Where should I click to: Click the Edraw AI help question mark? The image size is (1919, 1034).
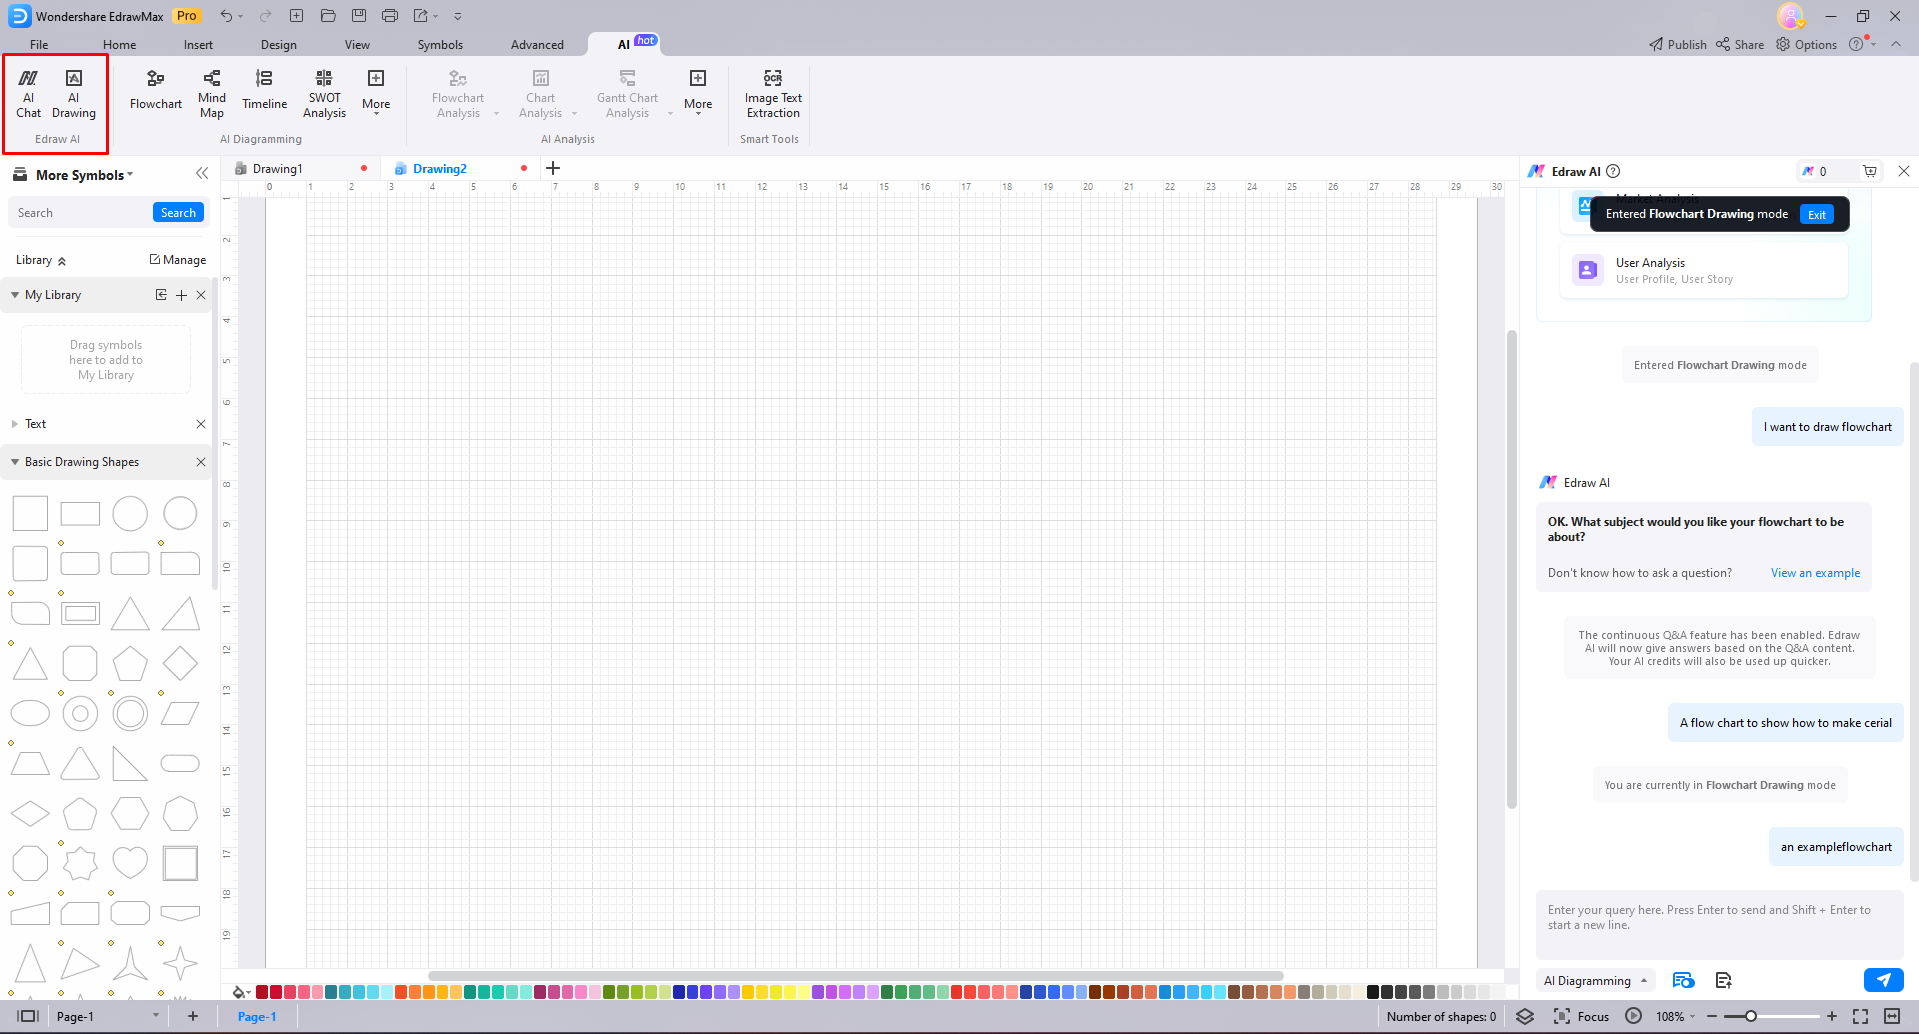(1613, 171)
